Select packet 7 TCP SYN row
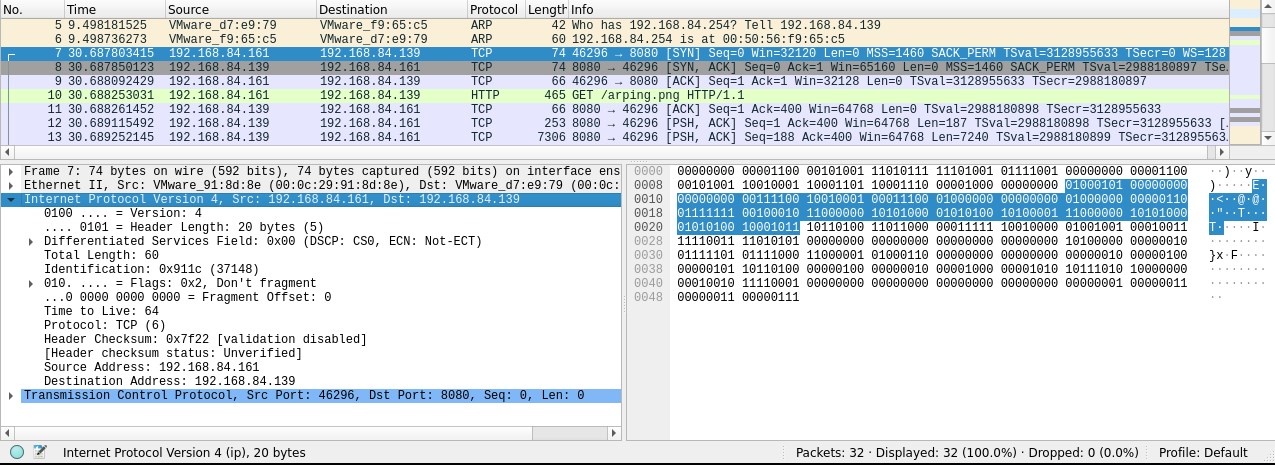The image size is (1275, 465). (x=614, y=53)
